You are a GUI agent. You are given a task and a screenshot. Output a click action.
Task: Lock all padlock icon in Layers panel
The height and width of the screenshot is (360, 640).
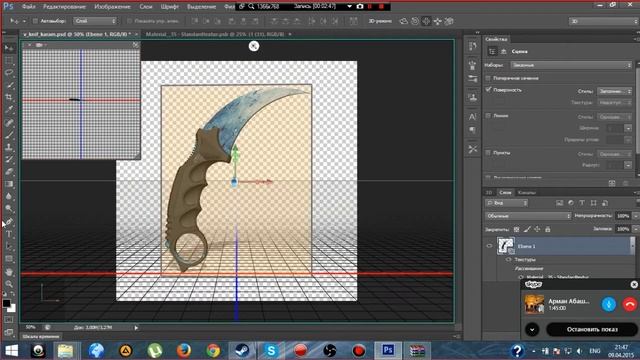pyautogui.click(x=548, y=229)
